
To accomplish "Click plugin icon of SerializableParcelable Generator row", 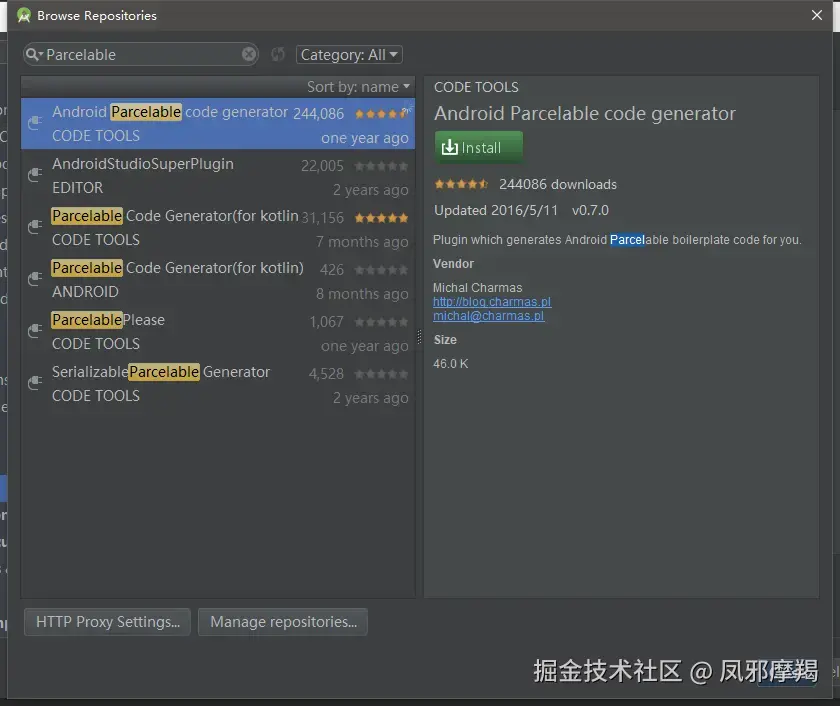I will (x=35, y=382).
